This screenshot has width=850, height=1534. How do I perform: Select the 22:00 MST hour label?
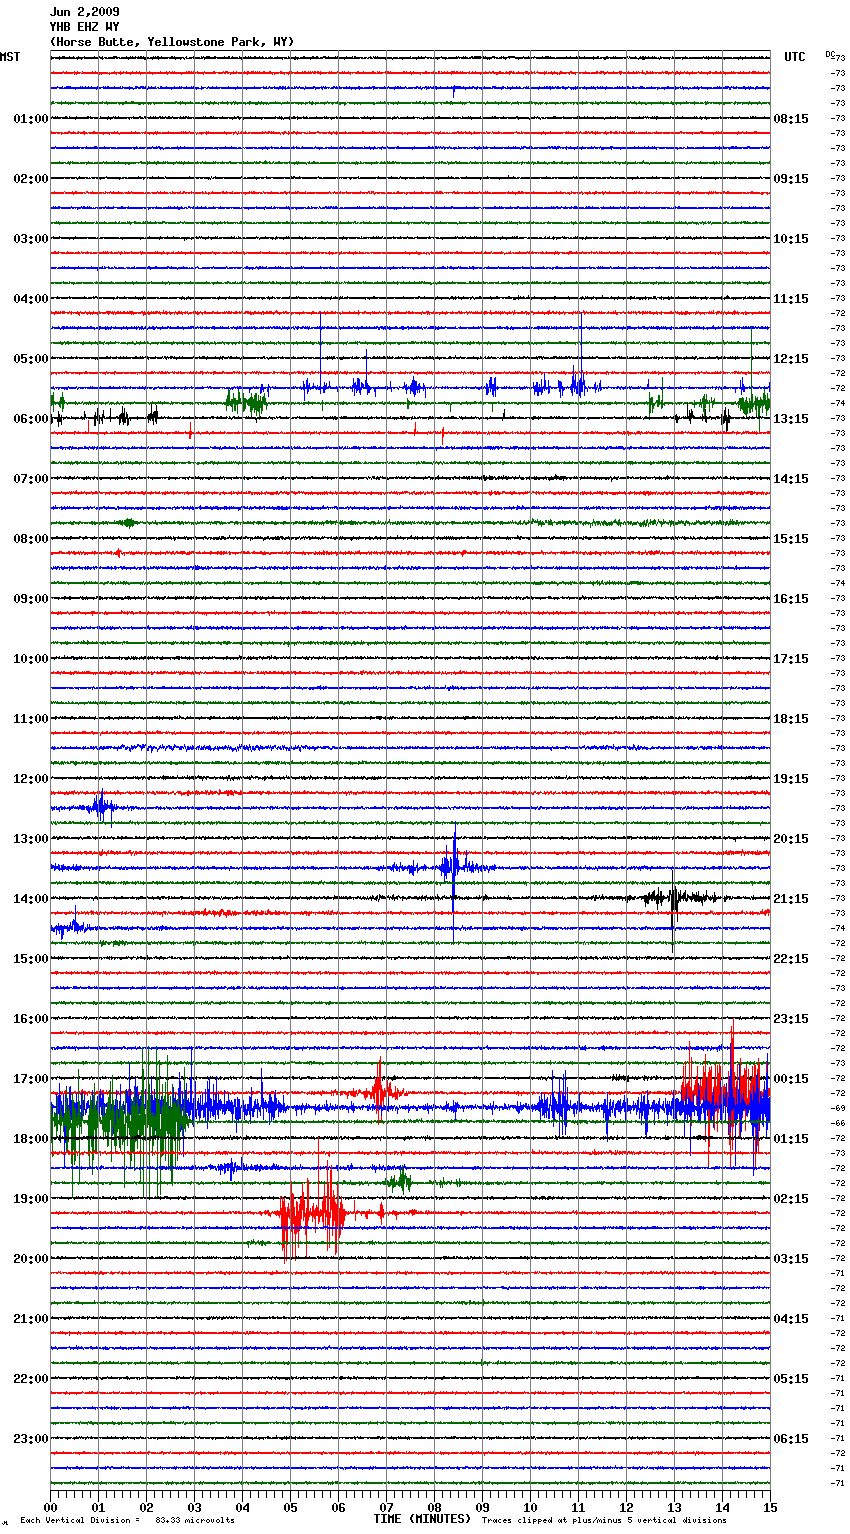click(31, 1379)
